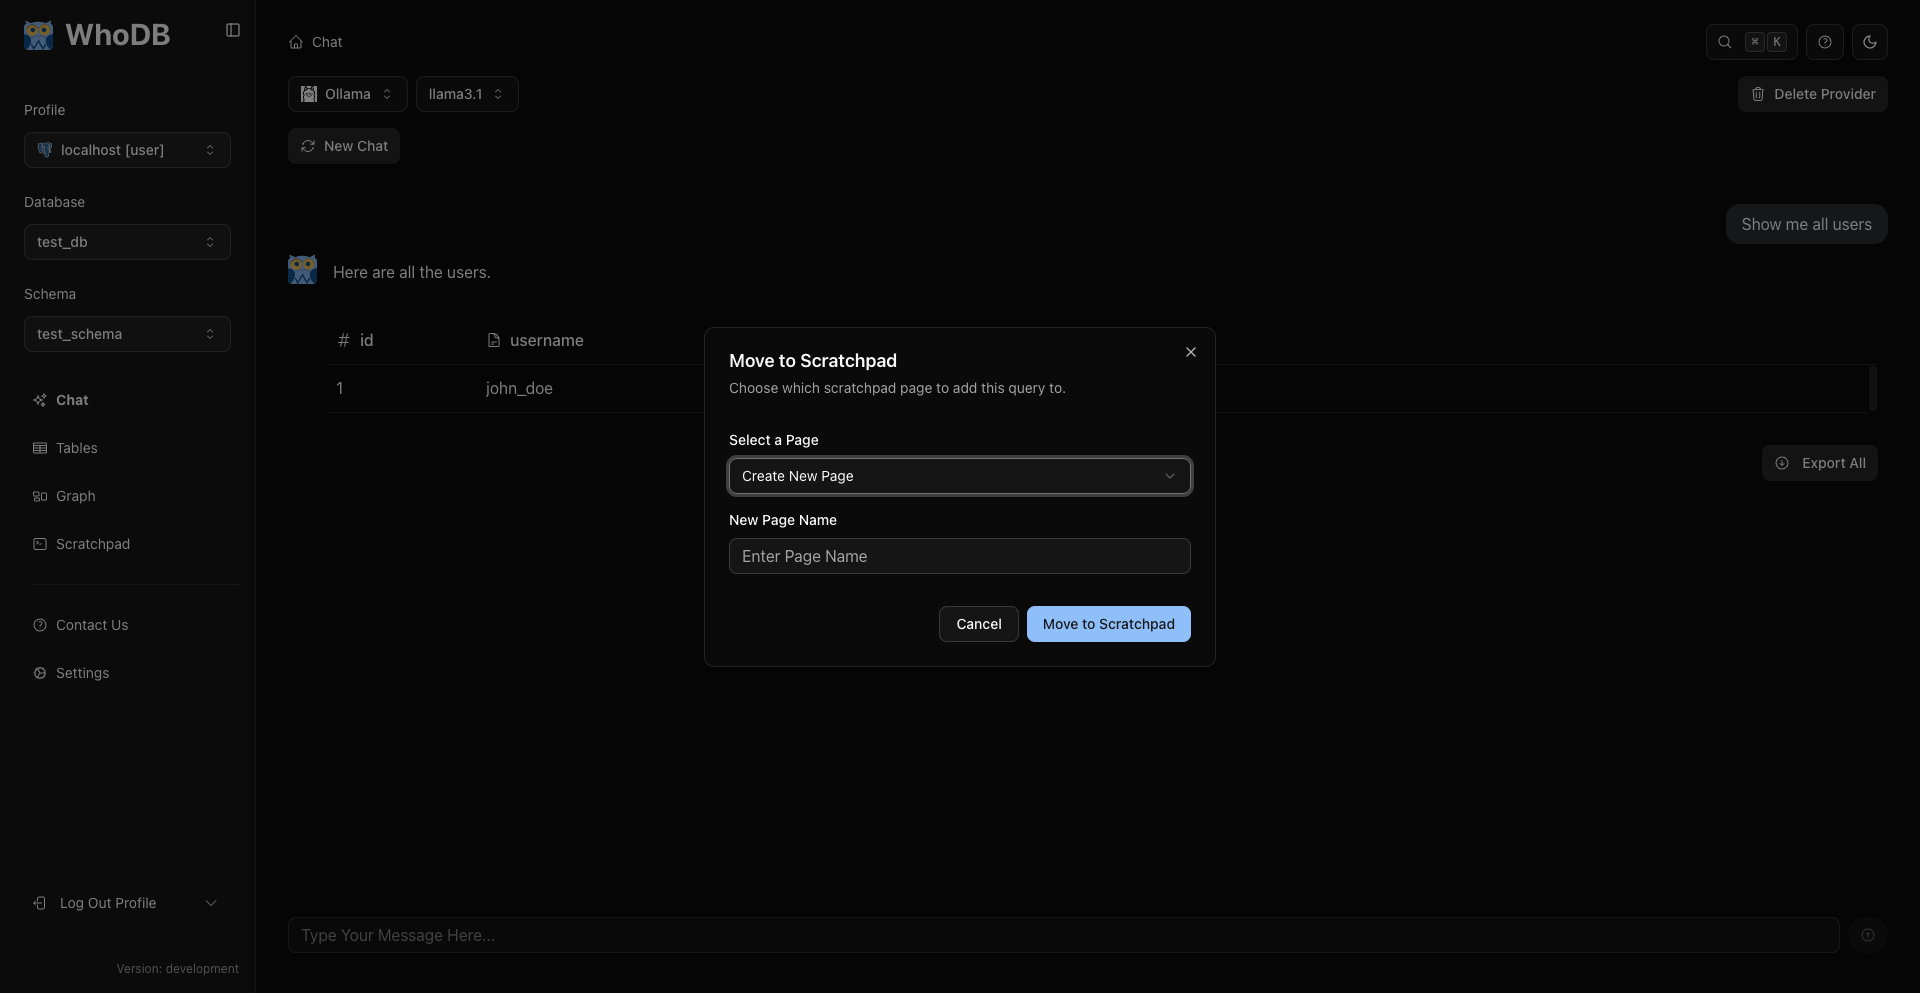Open Contact Us in the sidebar
1920x993 pixels.
(x=127, y=625)
